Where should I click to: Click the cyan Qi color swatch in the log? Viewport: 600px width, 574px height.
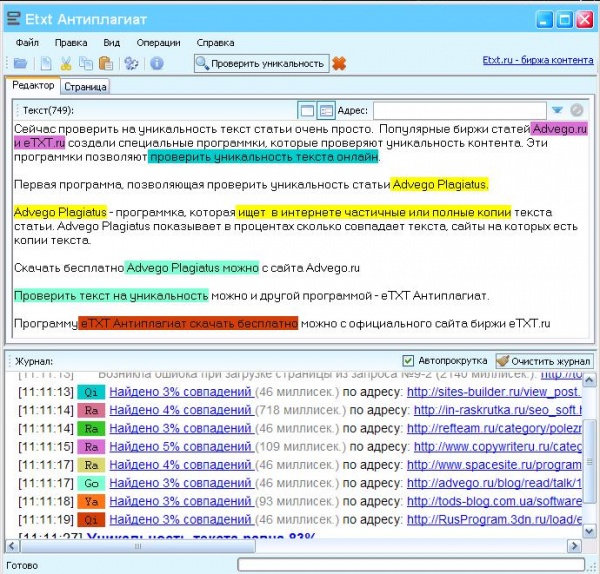[91, 392]
